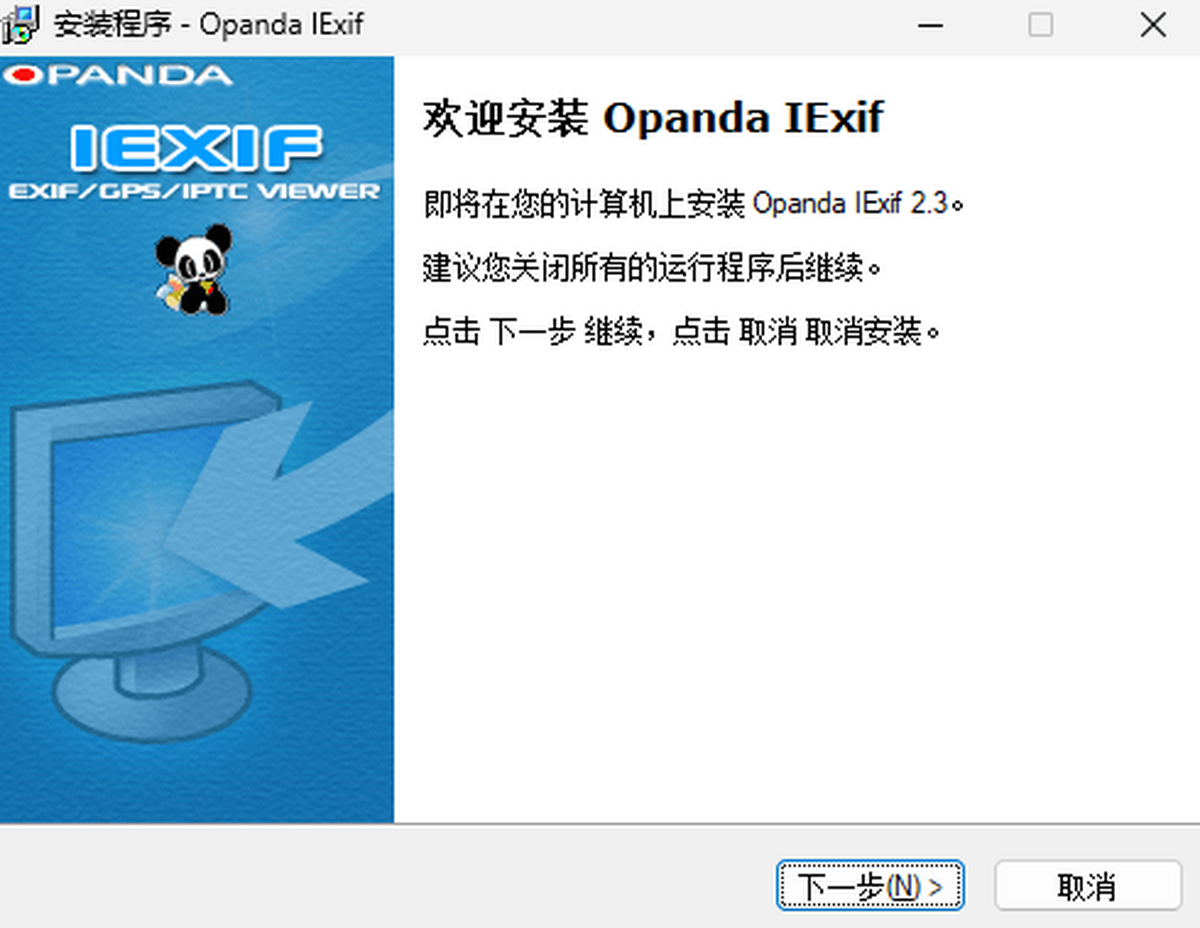1200x928 pixels.
Task: Close the installer window
Action: click(1153, 25)
